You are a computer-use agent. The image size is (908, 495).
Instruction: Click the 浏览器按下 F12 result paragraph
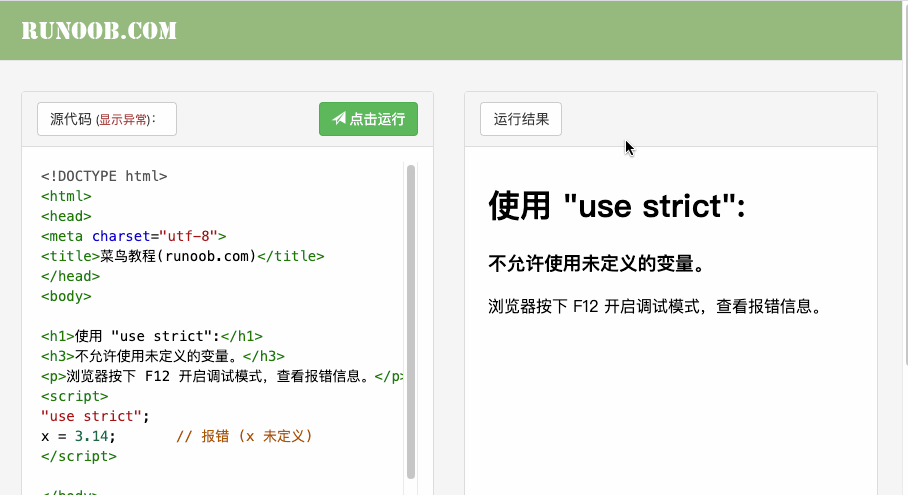[x=657, y=306]
